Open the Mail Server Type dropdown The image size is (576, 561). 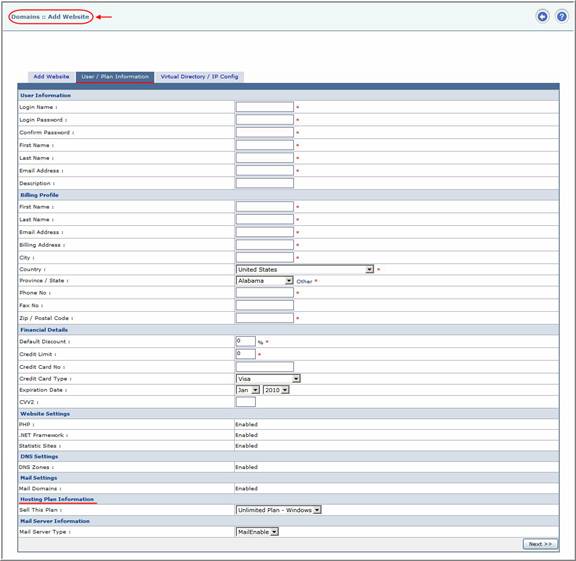pyautogui.click(x=257, y=532)
